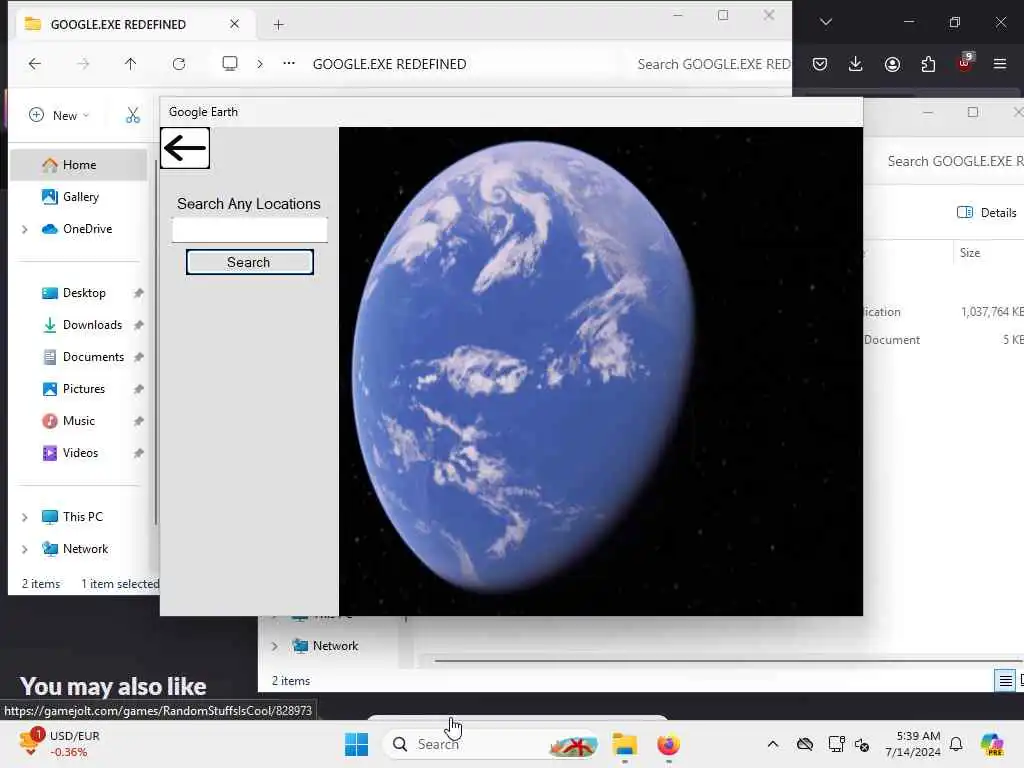Go up one folder level in Explorer
The image size is (1024, 768).
click(131, 63)
